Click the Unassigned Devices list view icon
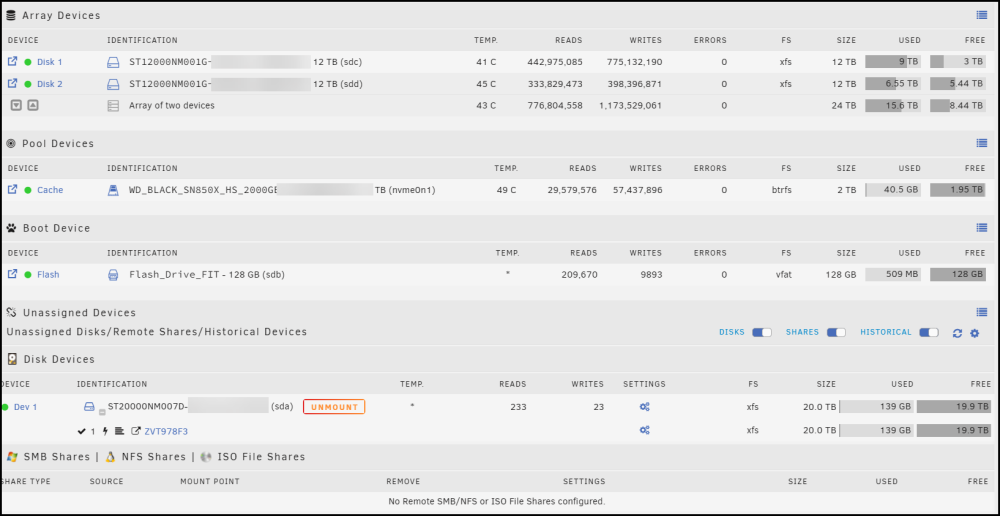The image size is (1000, 516). pyautogui.click(x=982, y=313)
